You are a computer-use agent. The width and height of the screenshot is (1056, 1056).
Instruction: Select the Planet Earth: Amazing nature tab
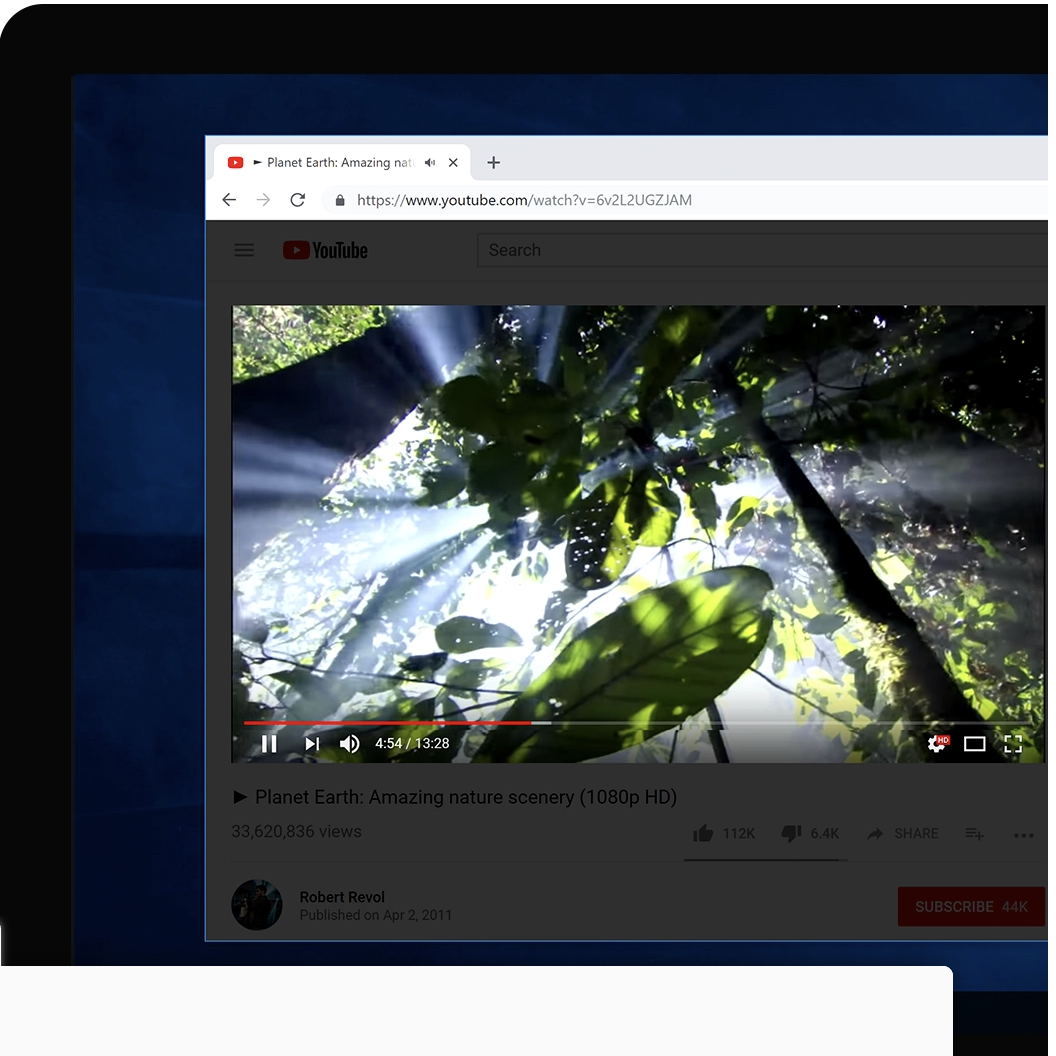pos(342,162)
